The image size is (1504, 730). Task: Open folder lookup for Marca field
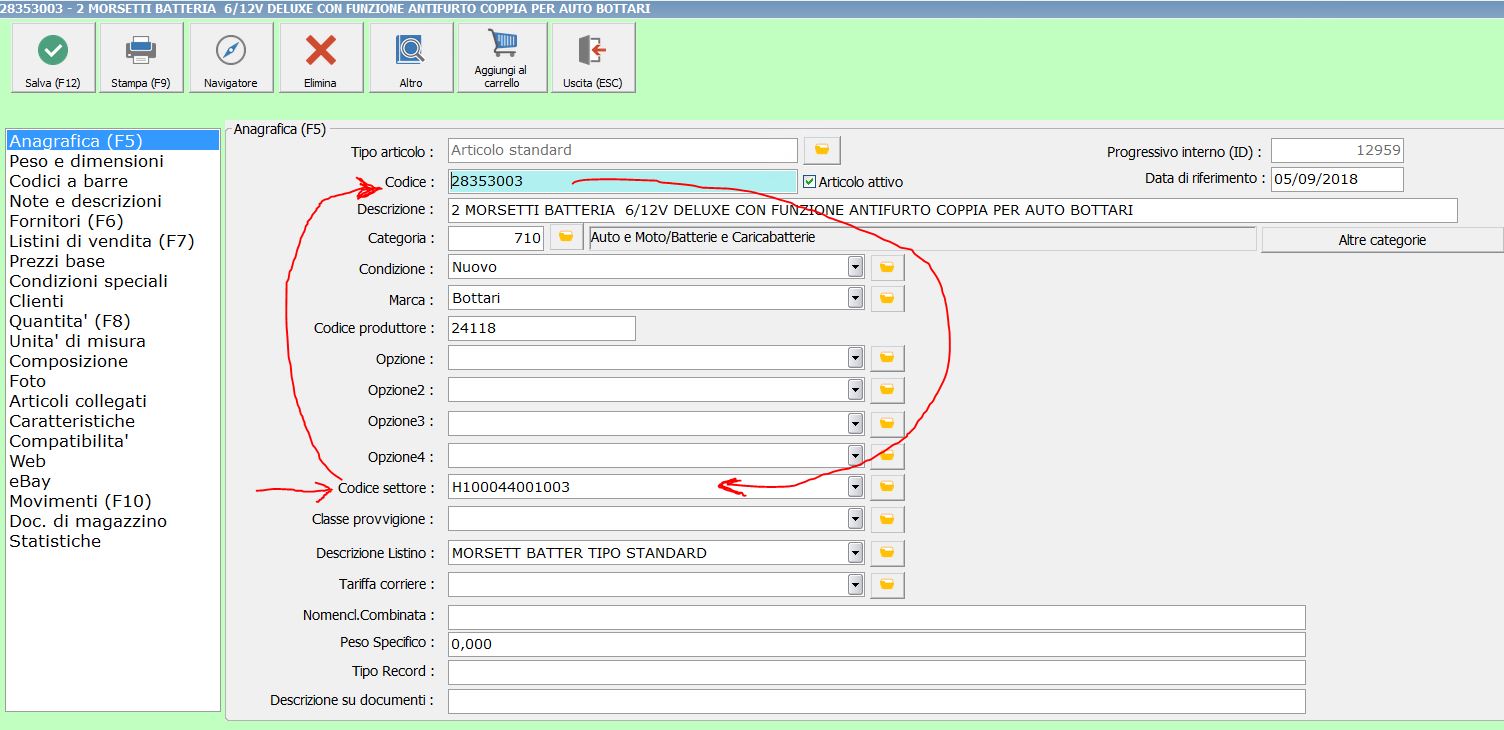pos(887,298)
